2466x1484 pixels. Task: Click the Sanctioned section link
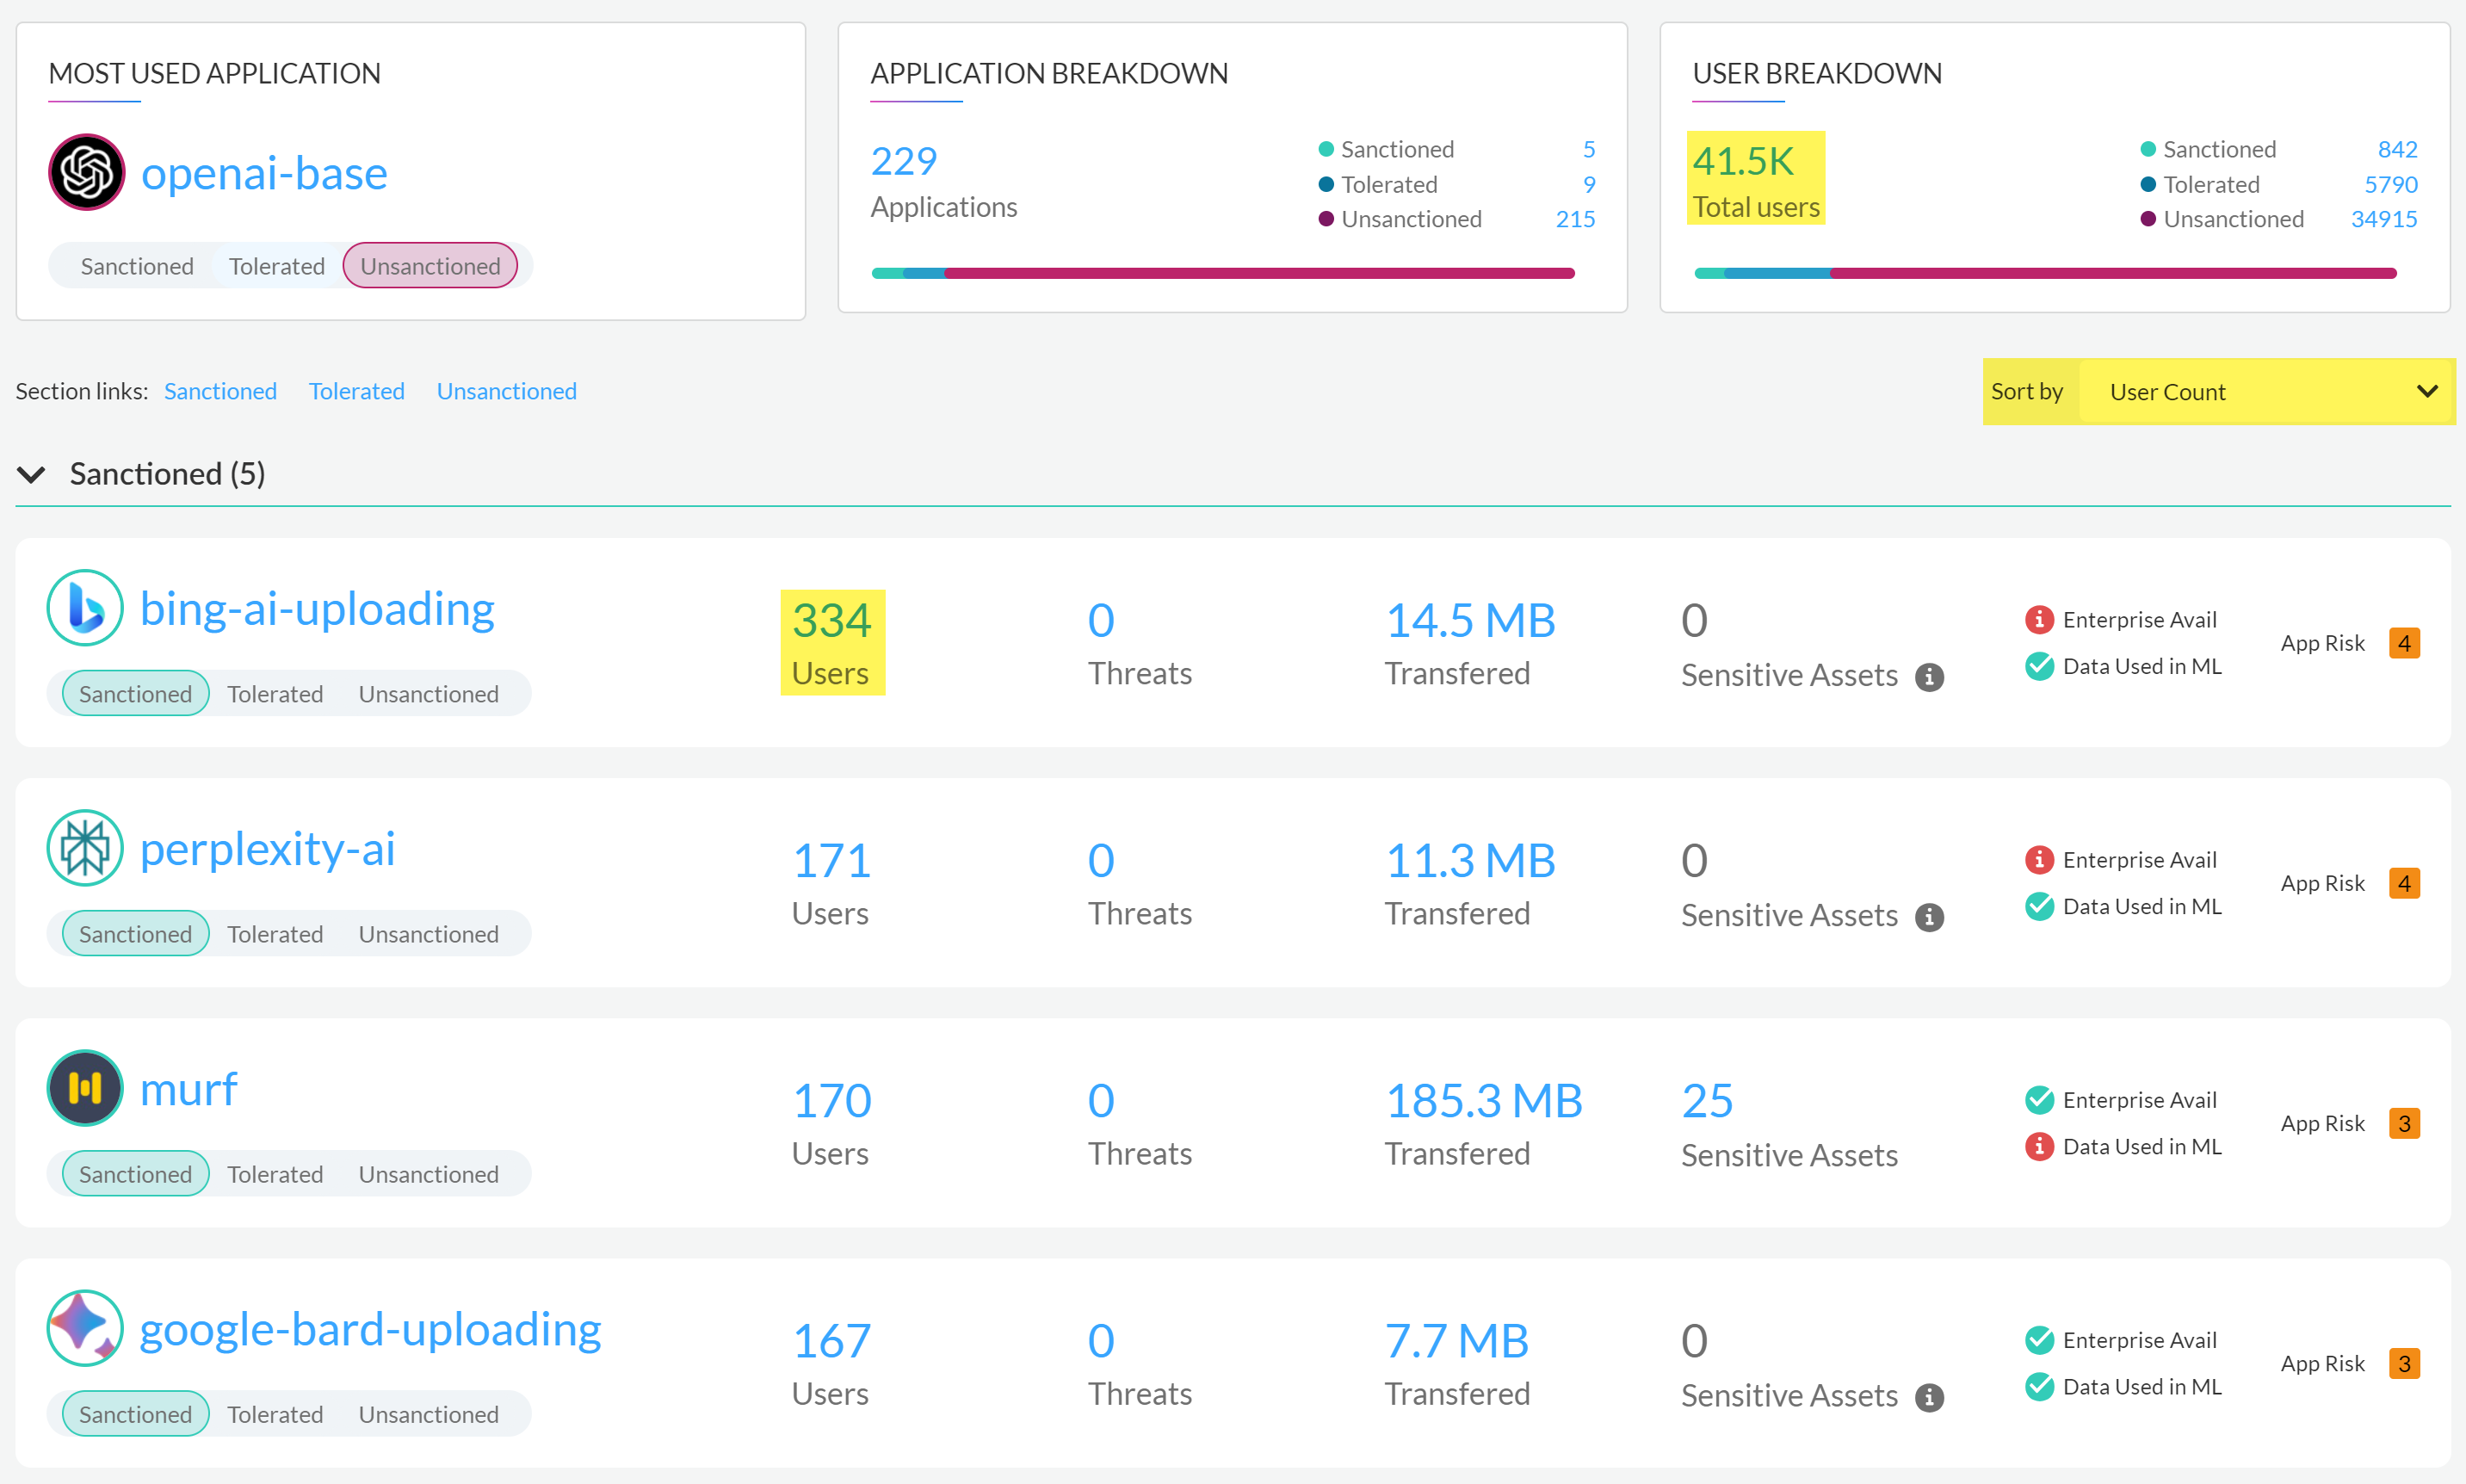point(220,391)
